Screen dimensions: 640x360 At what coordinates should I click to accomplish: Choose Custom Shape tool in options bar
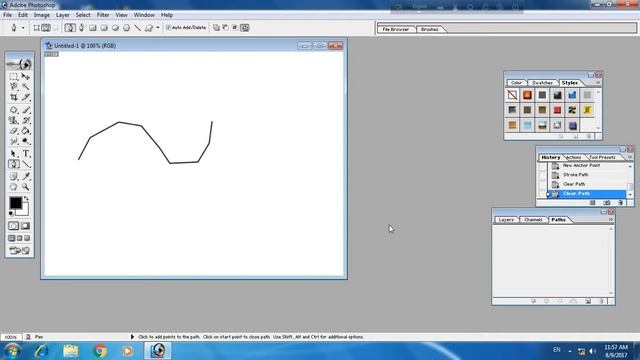pos(149,28)
